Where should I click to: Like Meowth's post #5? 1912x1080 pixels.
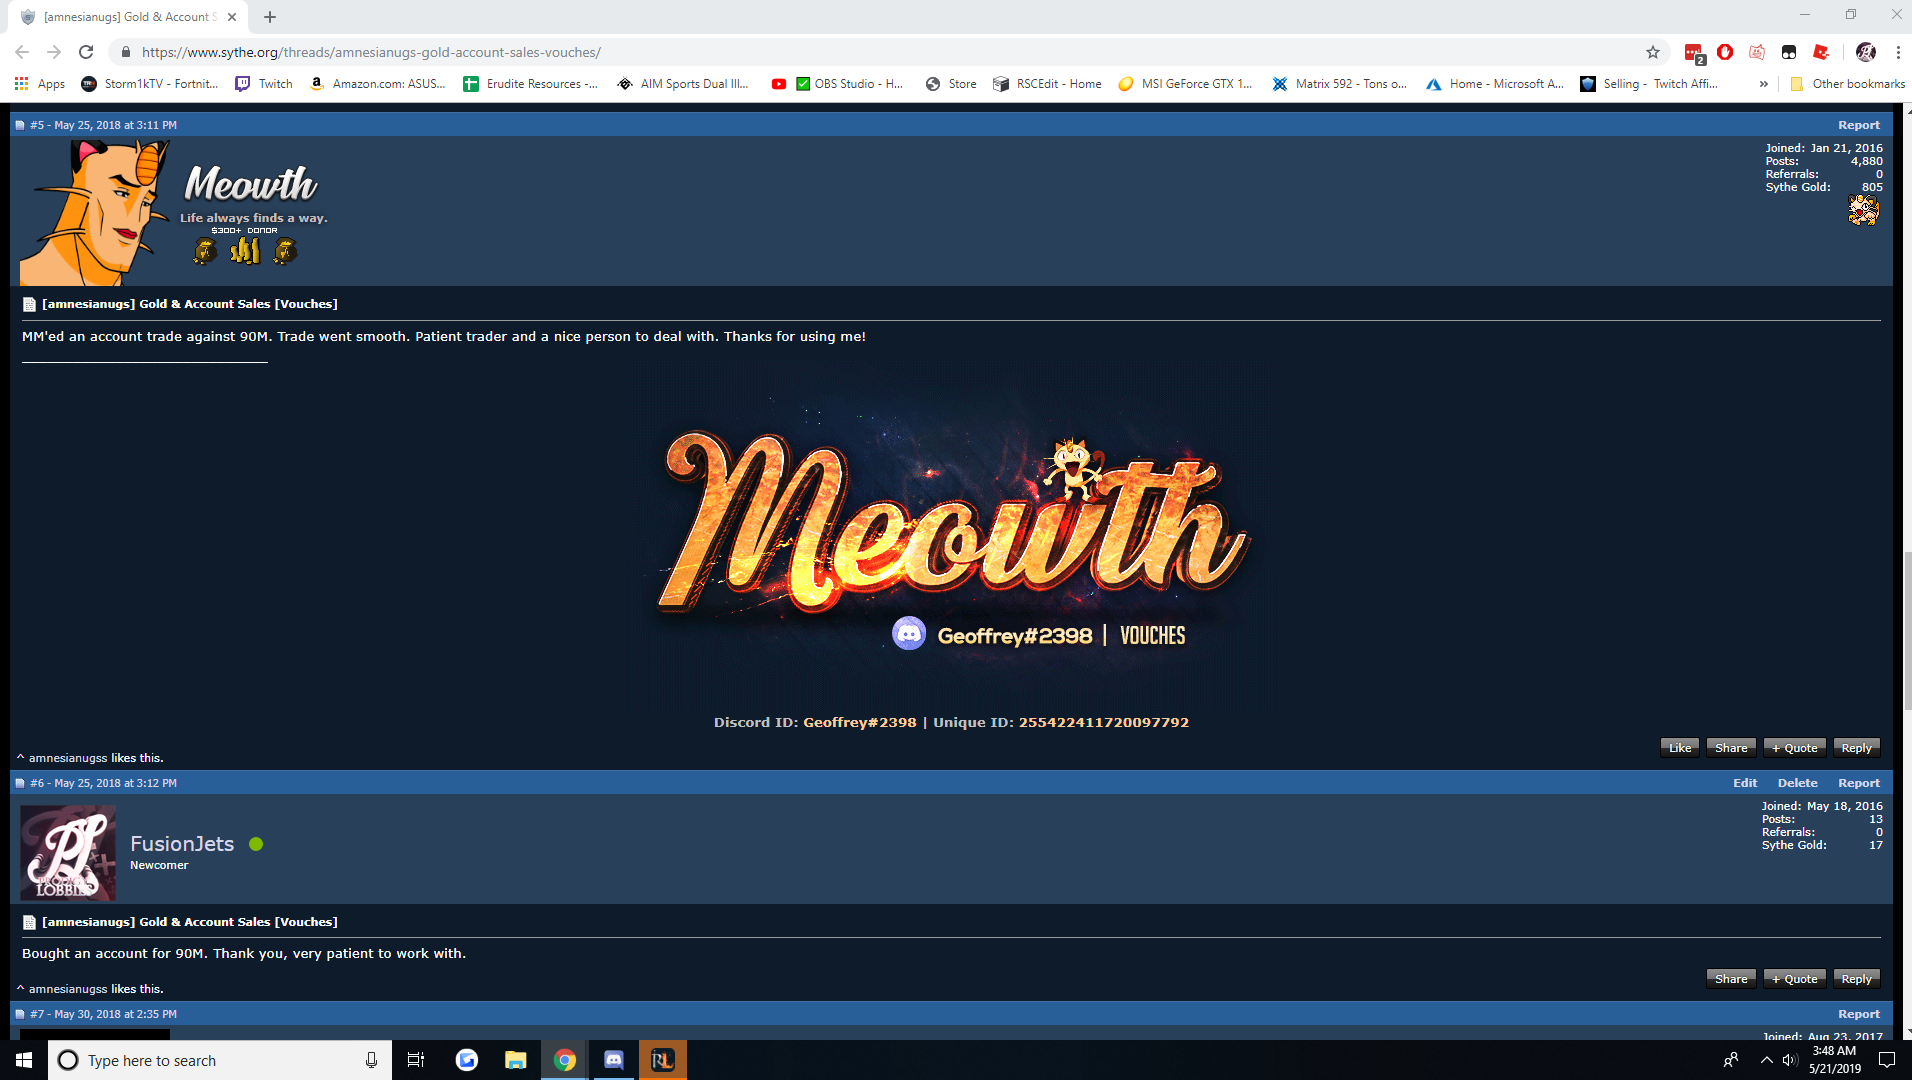pos(1679,748)
